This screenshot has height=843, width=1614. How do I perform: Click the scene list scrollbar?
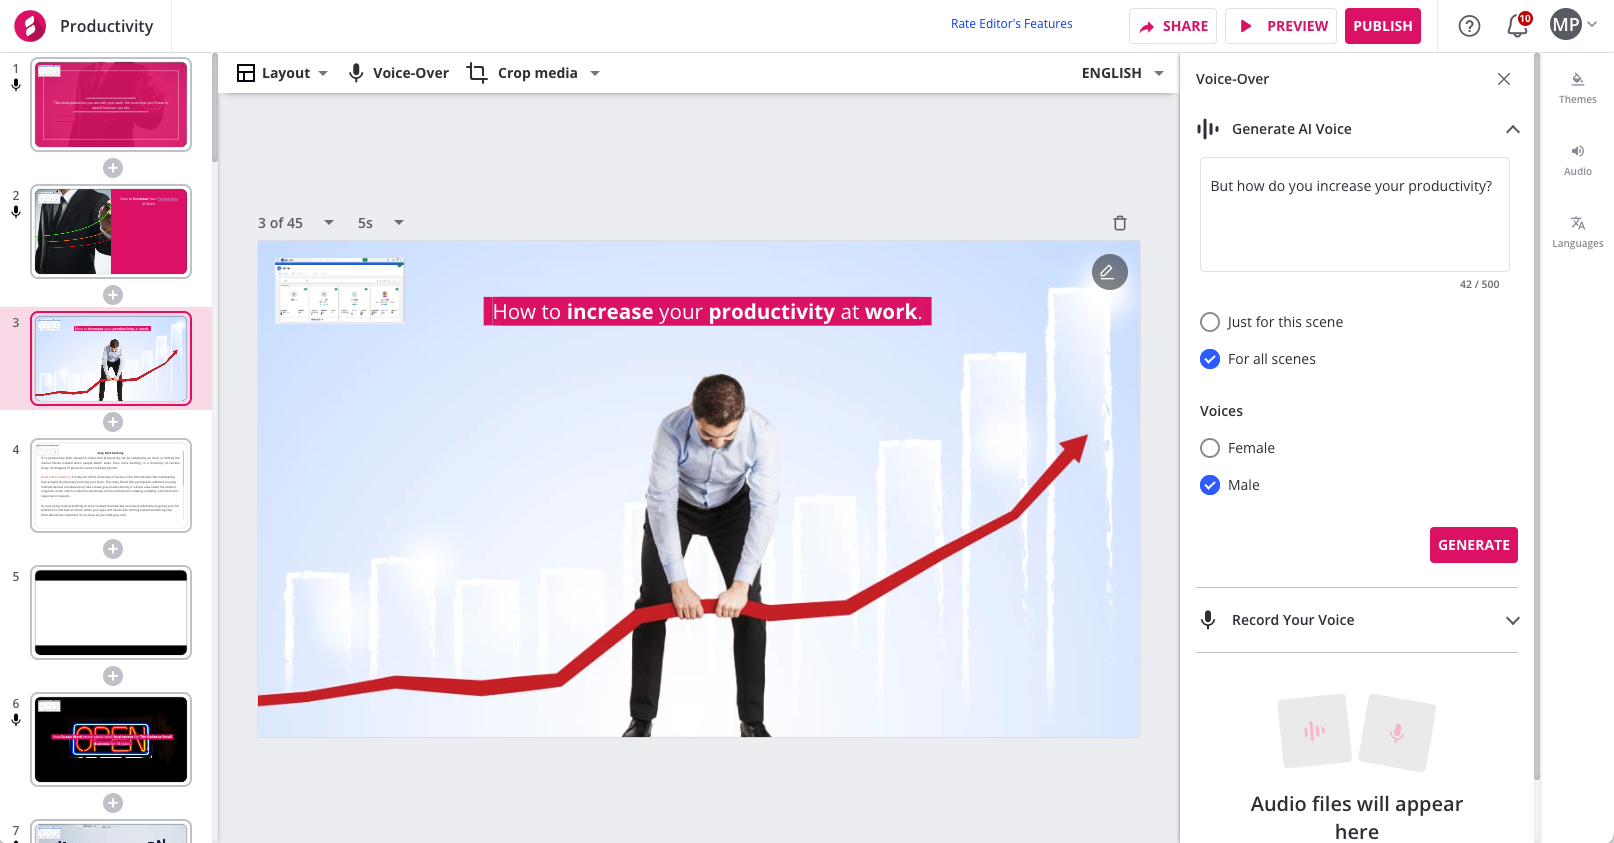click(215, 110)
